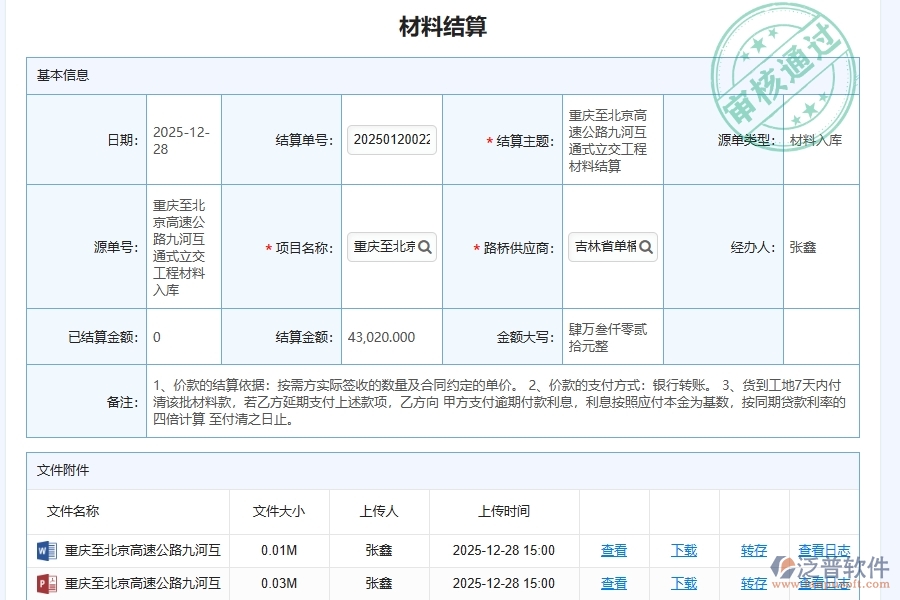Click 下载 on the second attachment row
This screenshot has height=600, width=900.
pyautogui.click(x=684, y=584)
